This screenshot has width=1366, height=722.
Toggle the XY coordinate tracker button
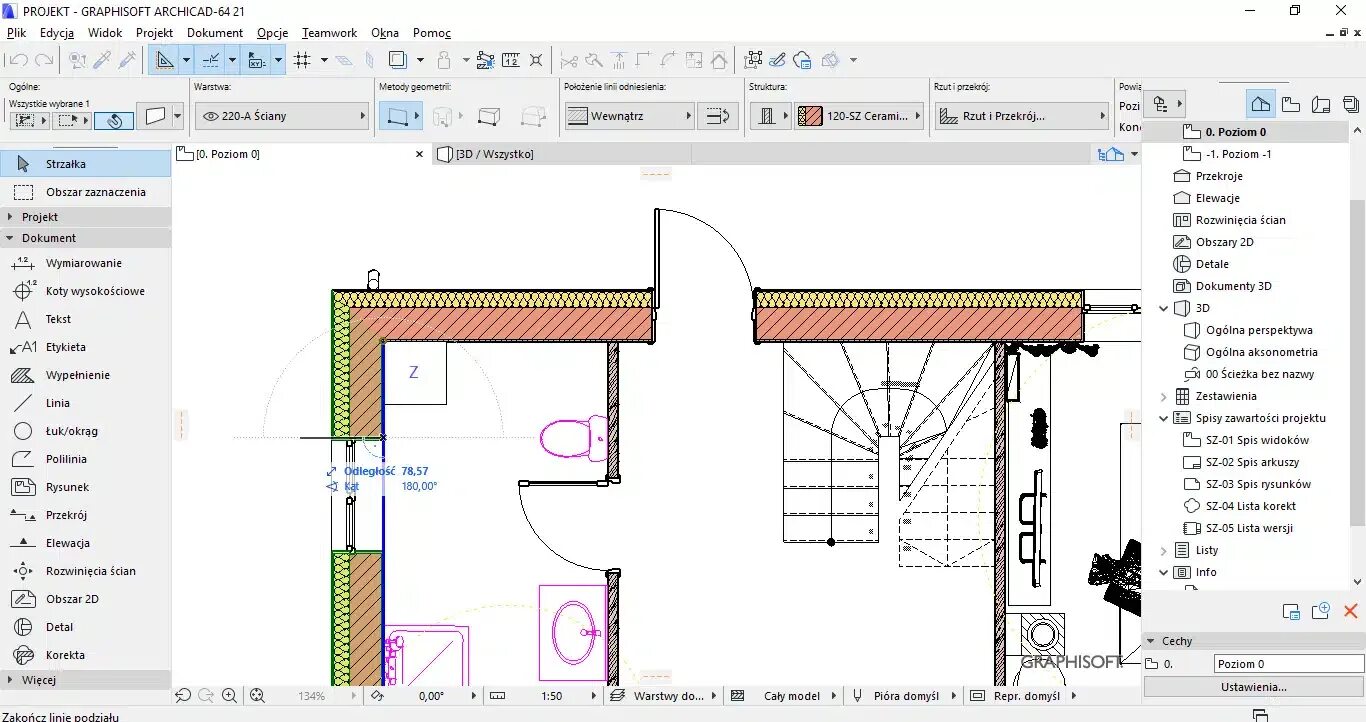point(257,60)
